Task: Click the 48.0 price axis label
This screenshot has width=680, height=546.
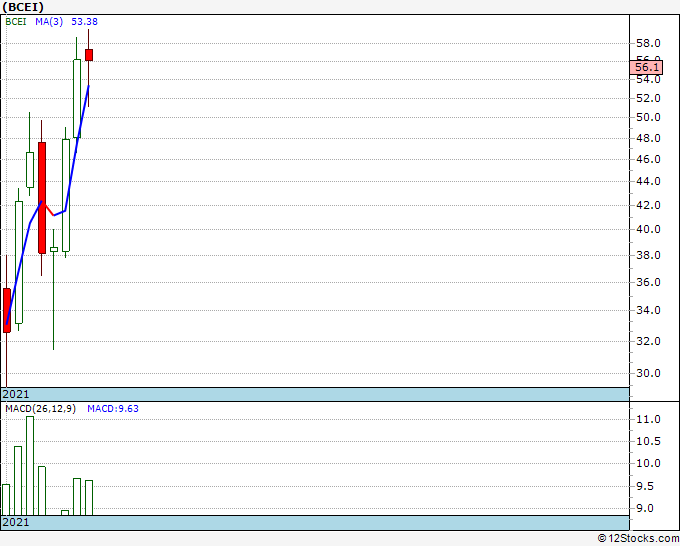Action: point(648,138)
